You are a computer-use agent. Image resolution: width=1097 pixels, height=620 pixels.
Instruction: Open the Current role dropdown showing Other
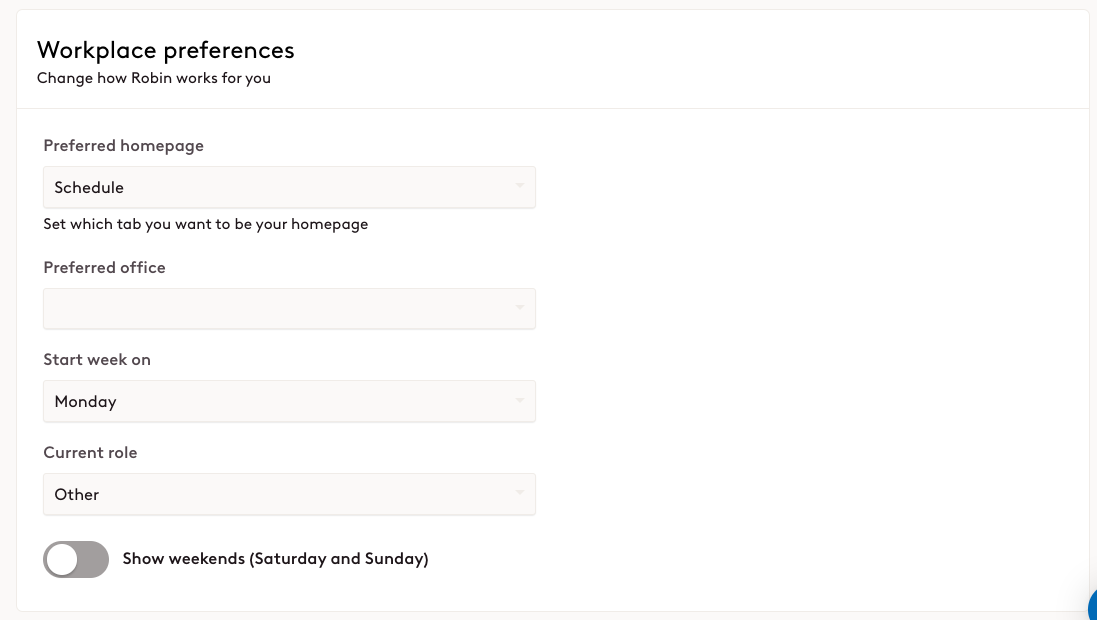tap(289, 494)
